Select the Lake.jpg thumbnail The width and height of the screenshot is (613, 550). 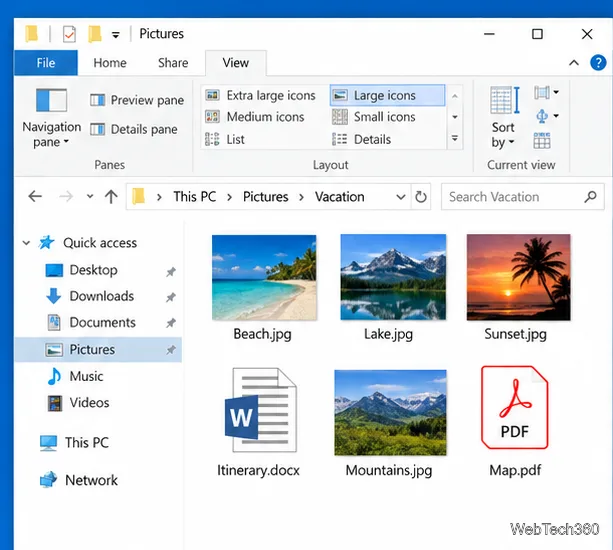pos(393,277)
